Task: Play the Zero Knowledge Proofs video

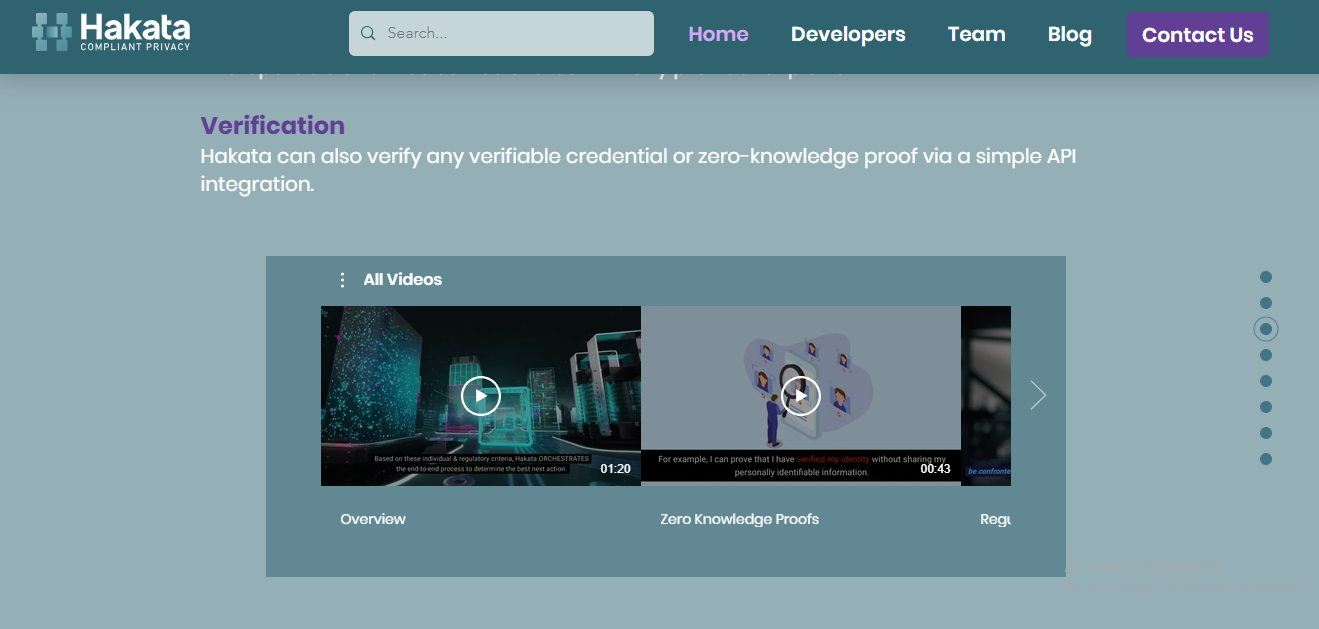Action: (x=801, y=396)
